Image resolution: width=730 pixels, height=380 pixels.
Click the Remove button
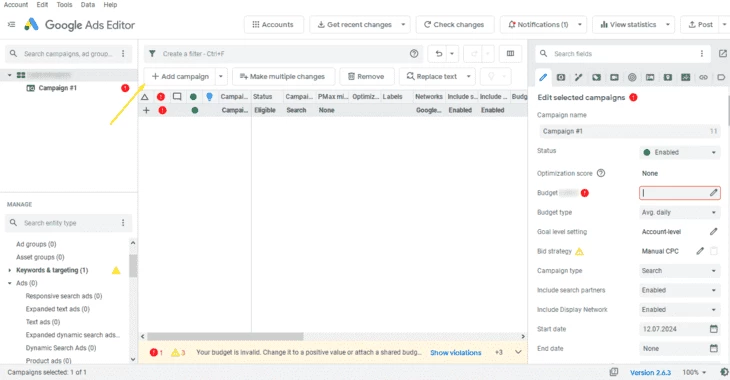366,76
